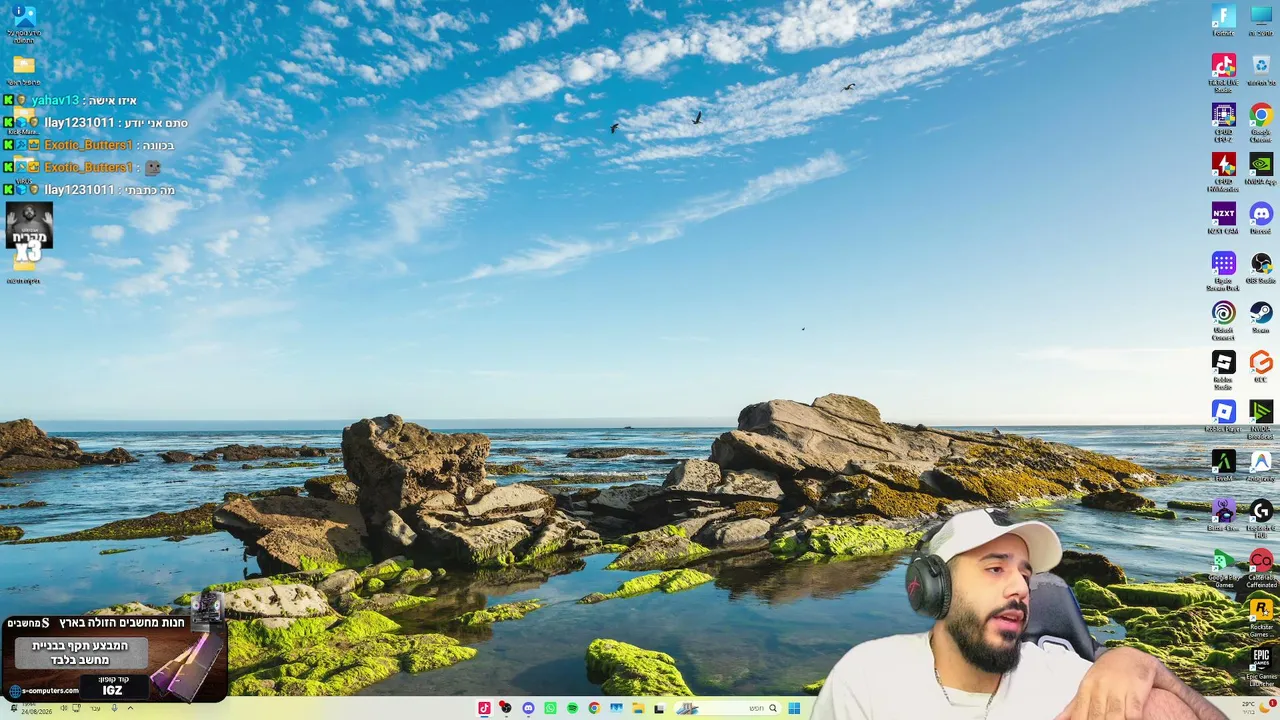Open WhatsApp from the taskbar

coord(550,708)
